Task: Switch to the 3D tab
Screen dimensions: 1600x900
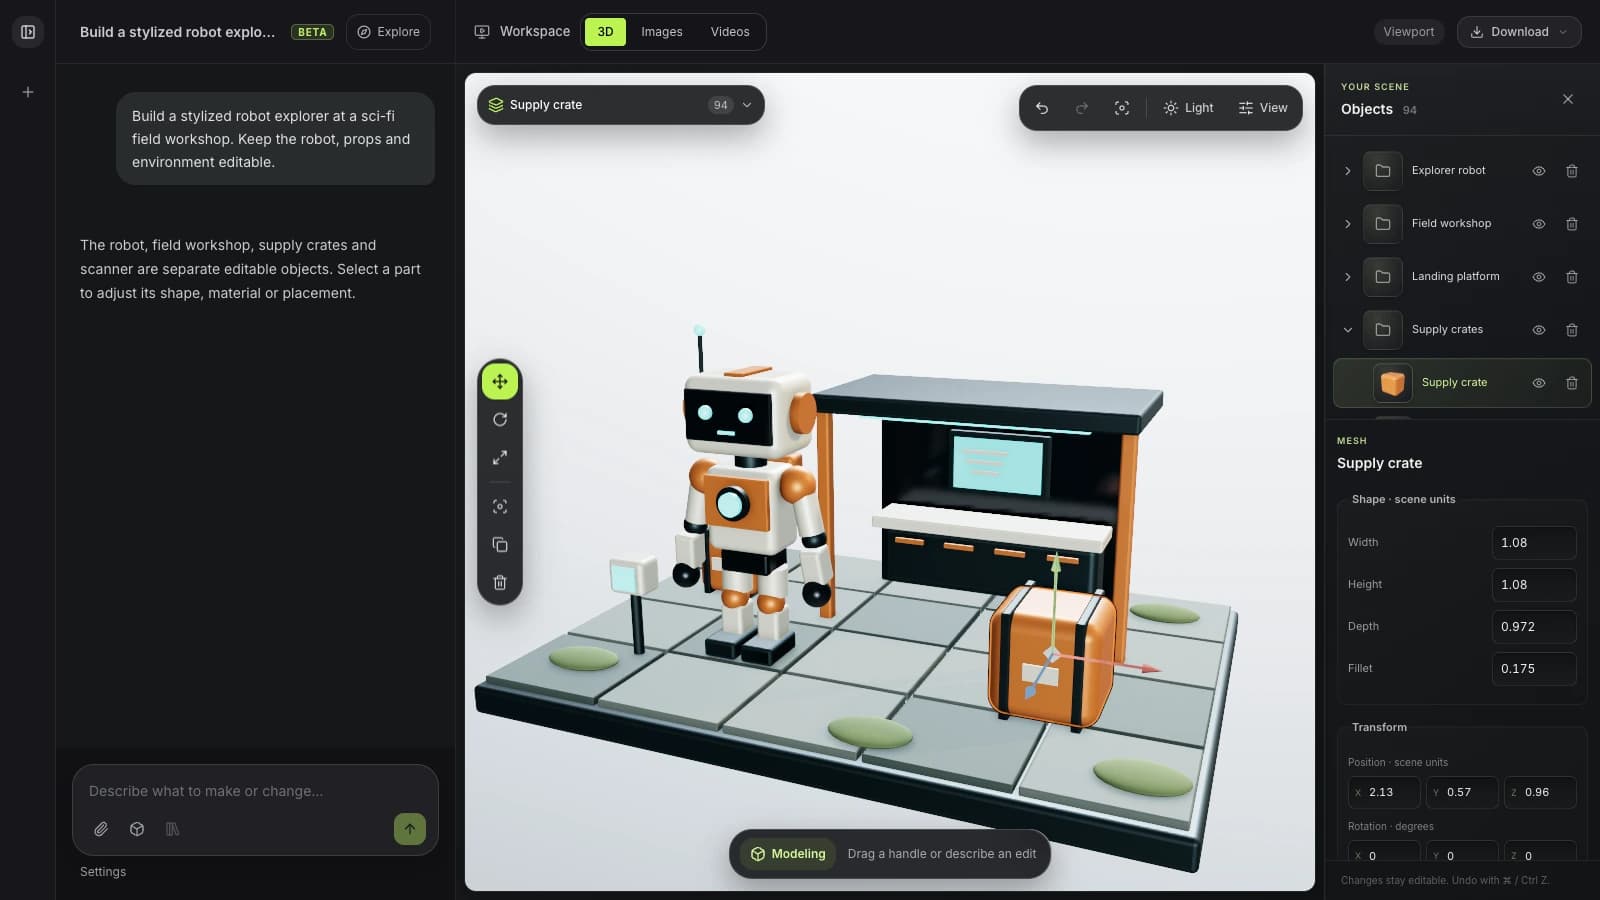Action: coord(605,32)
